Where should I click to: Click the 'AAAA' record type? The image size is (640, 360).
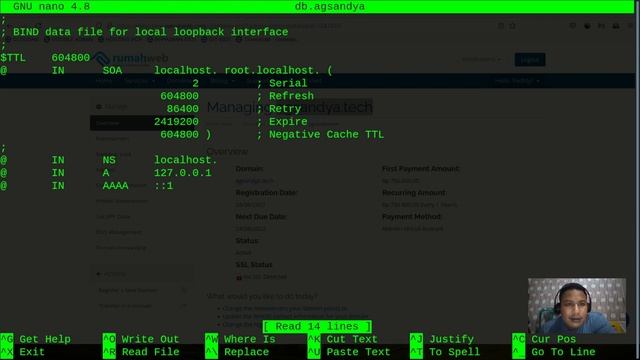click(x=116, y=186)
